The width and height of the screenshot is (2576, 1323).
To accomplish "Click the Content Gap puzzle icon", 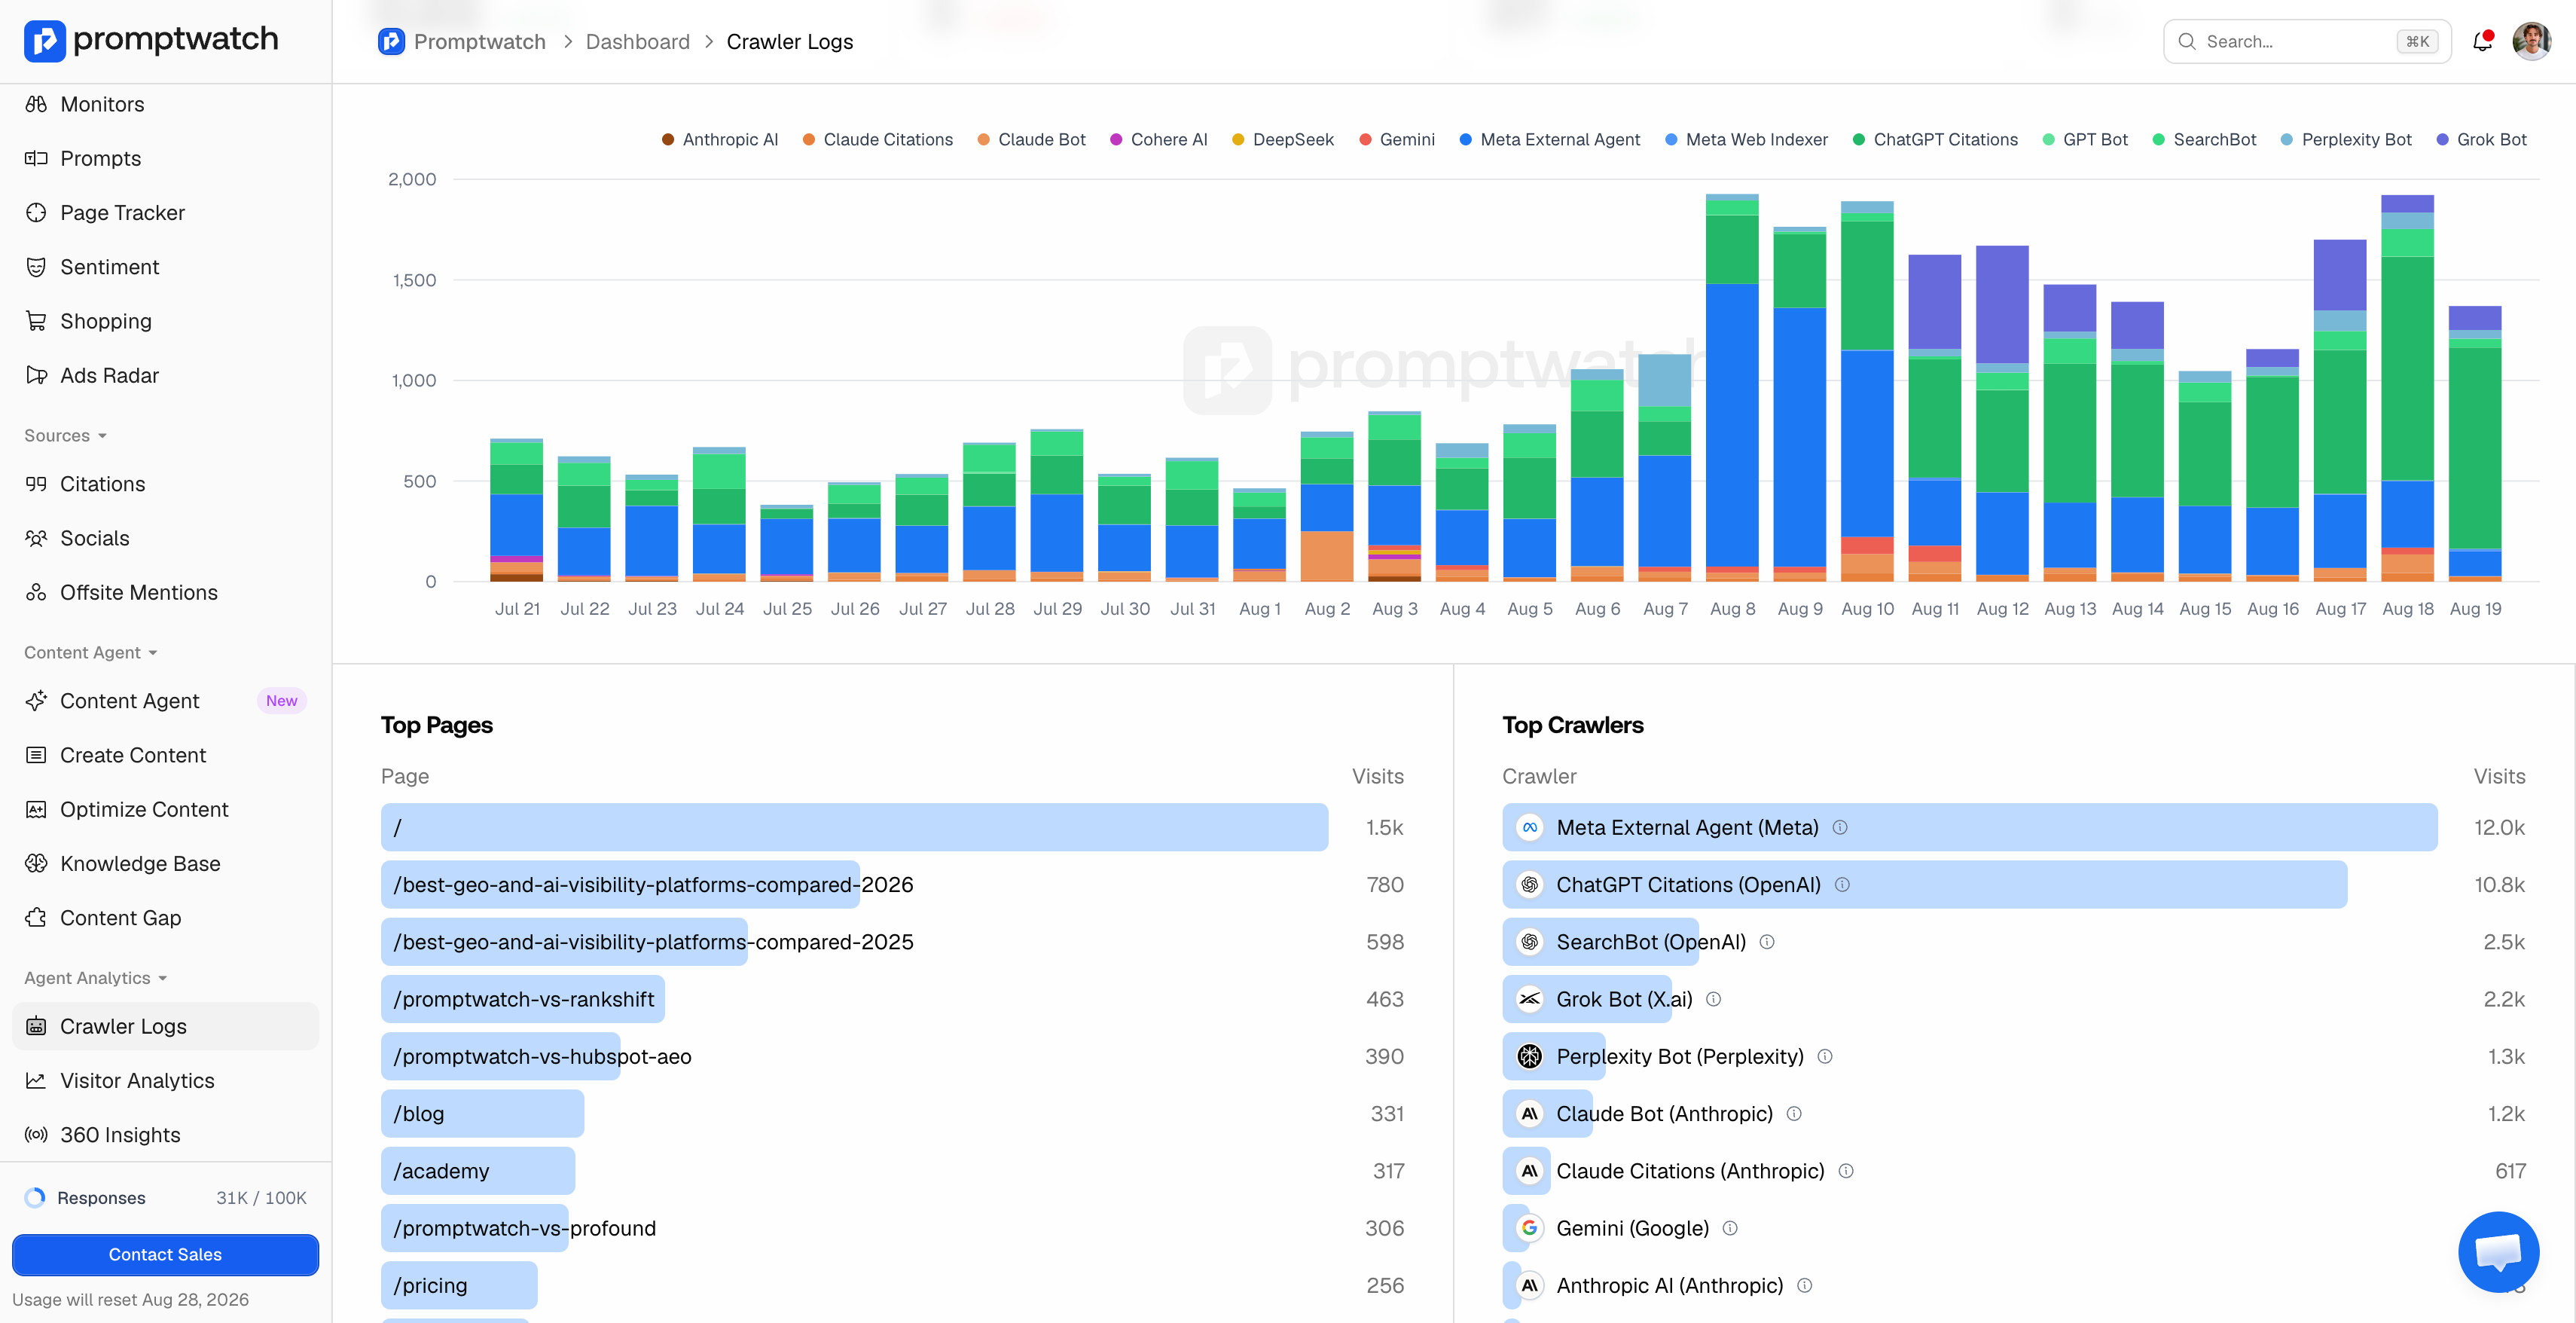I will click(x=36, y=918).
